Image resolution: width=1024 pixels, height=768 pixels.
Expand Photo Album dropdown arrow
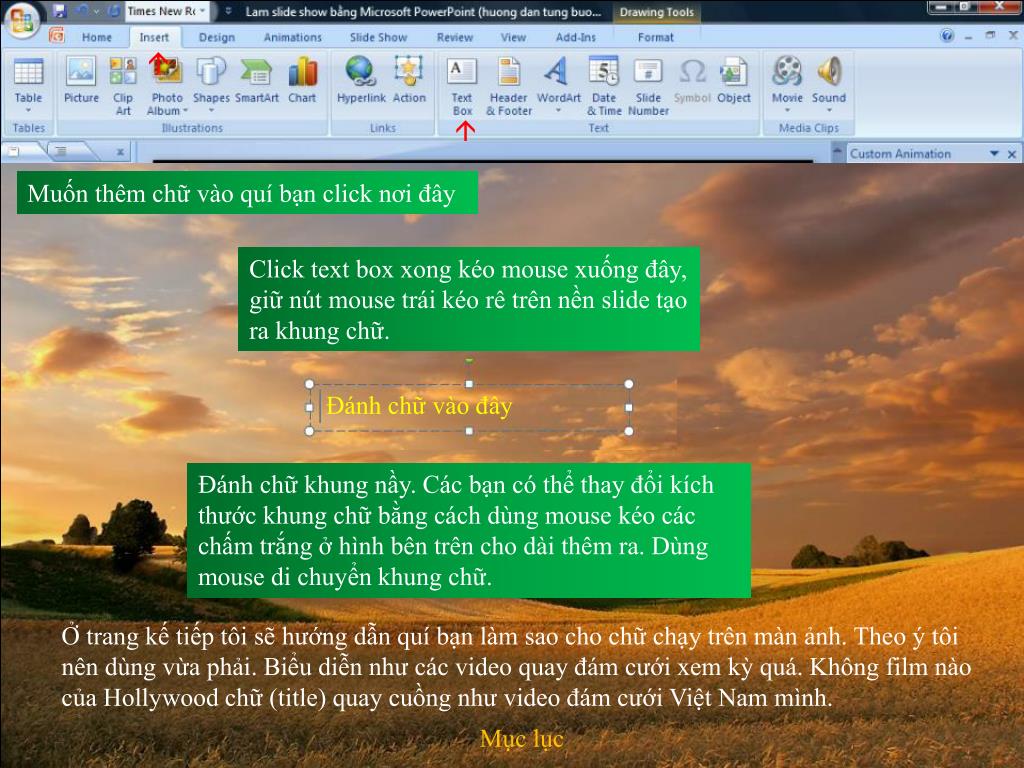click(185, 111)
